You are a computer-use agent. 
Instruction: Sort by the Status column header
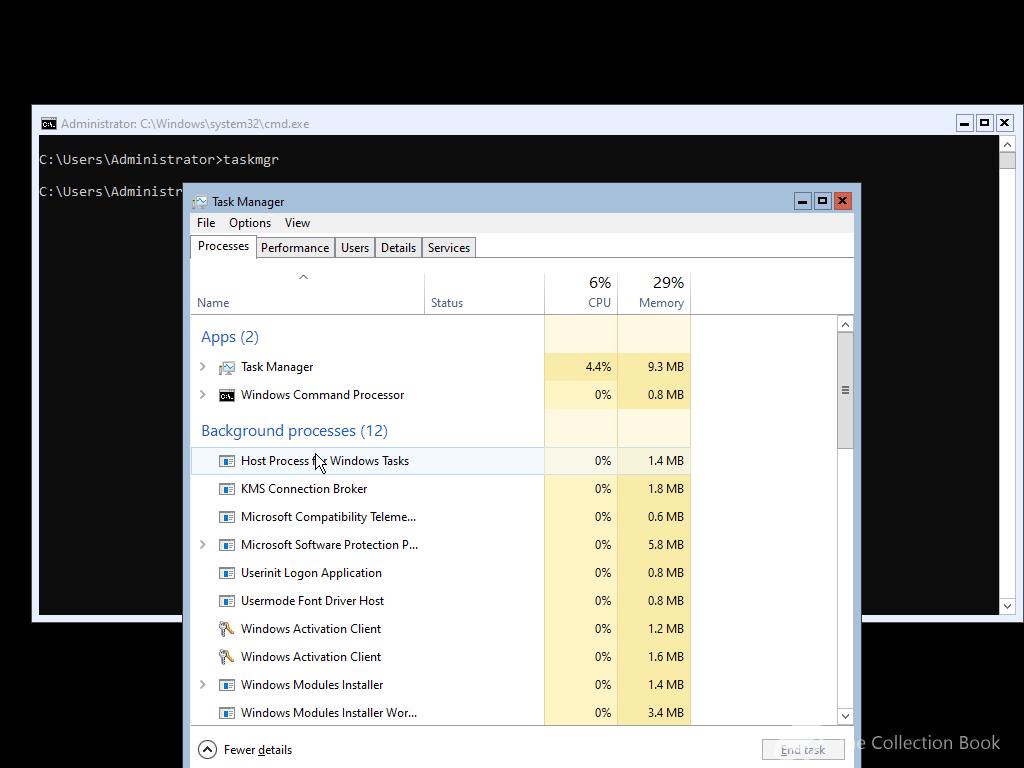(485, 293)
